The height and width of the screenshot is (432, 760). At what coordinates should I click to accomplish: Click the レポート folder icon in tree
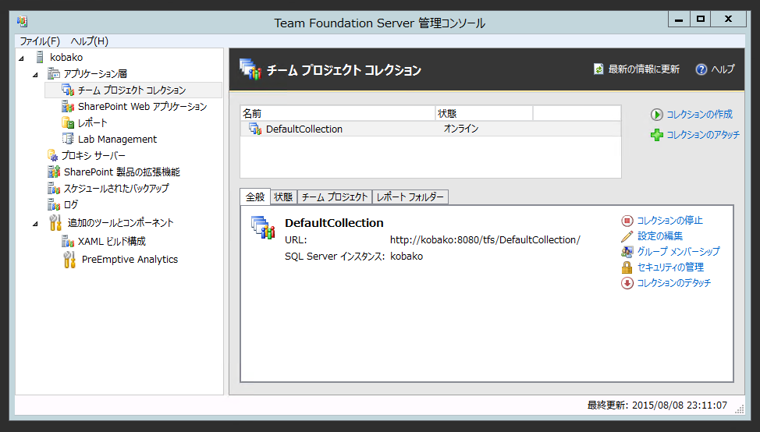pos(68,123)
